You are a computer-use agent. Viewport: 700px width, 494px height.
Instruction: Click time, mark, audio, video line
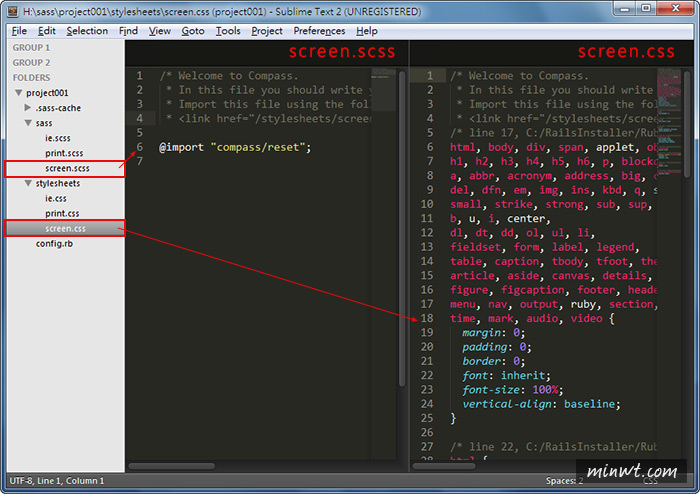pos(532,318)
